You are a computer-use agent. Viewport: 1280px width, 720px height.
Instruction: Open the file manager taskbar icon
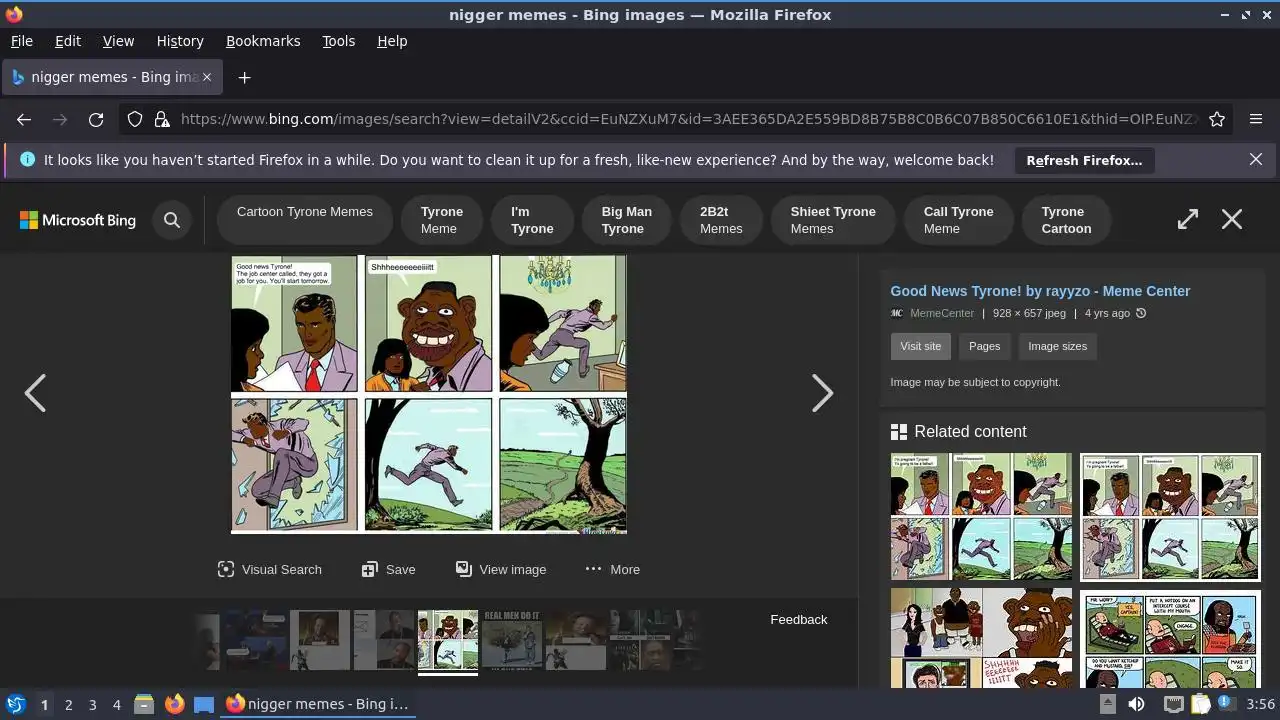(144, 704)
